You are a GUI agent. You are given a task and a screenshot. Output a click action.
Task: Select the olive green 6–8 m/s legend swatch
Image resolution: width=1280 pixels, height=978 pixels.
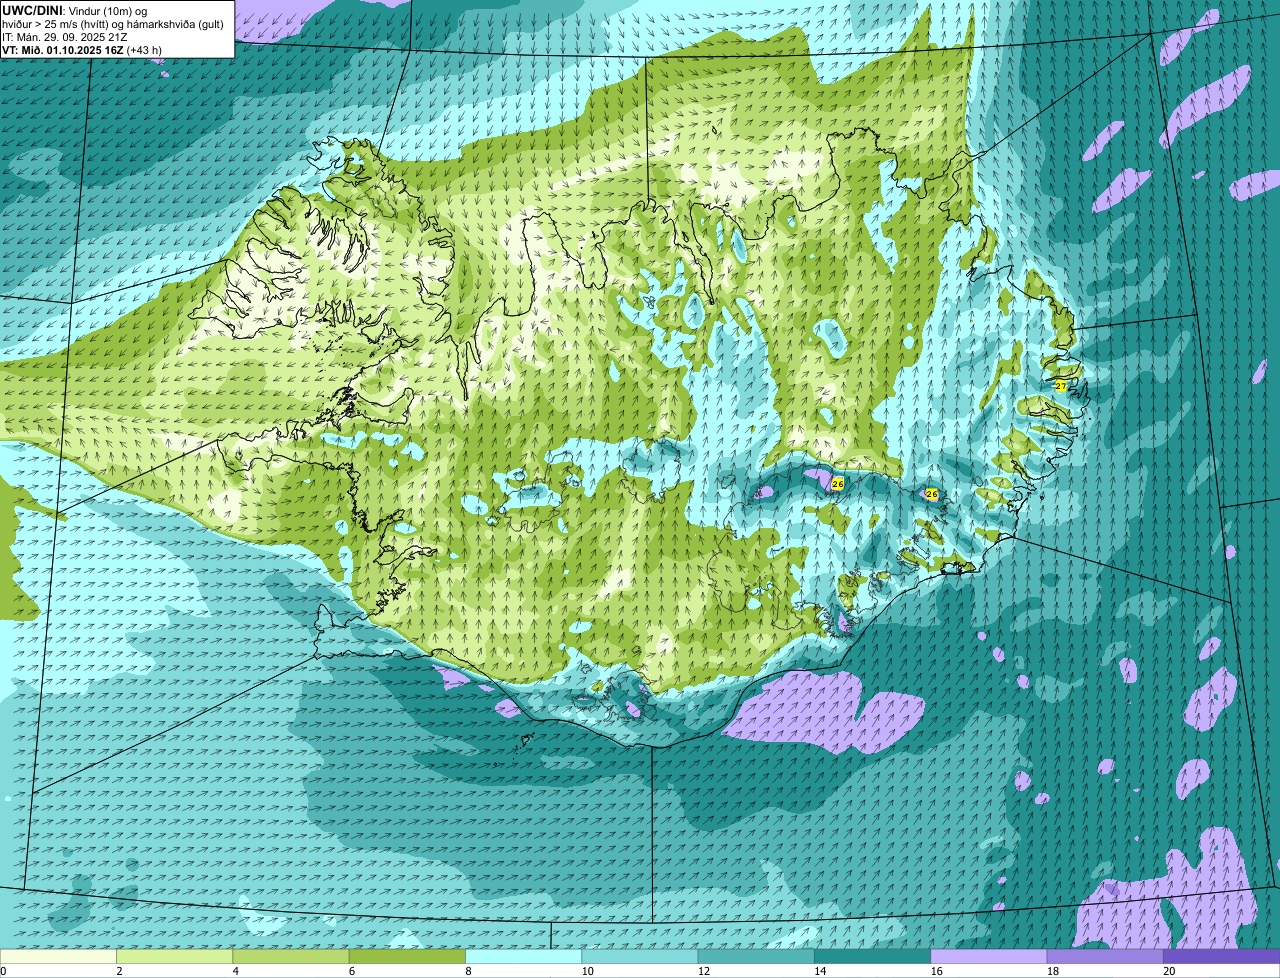(x=407, y=956)
